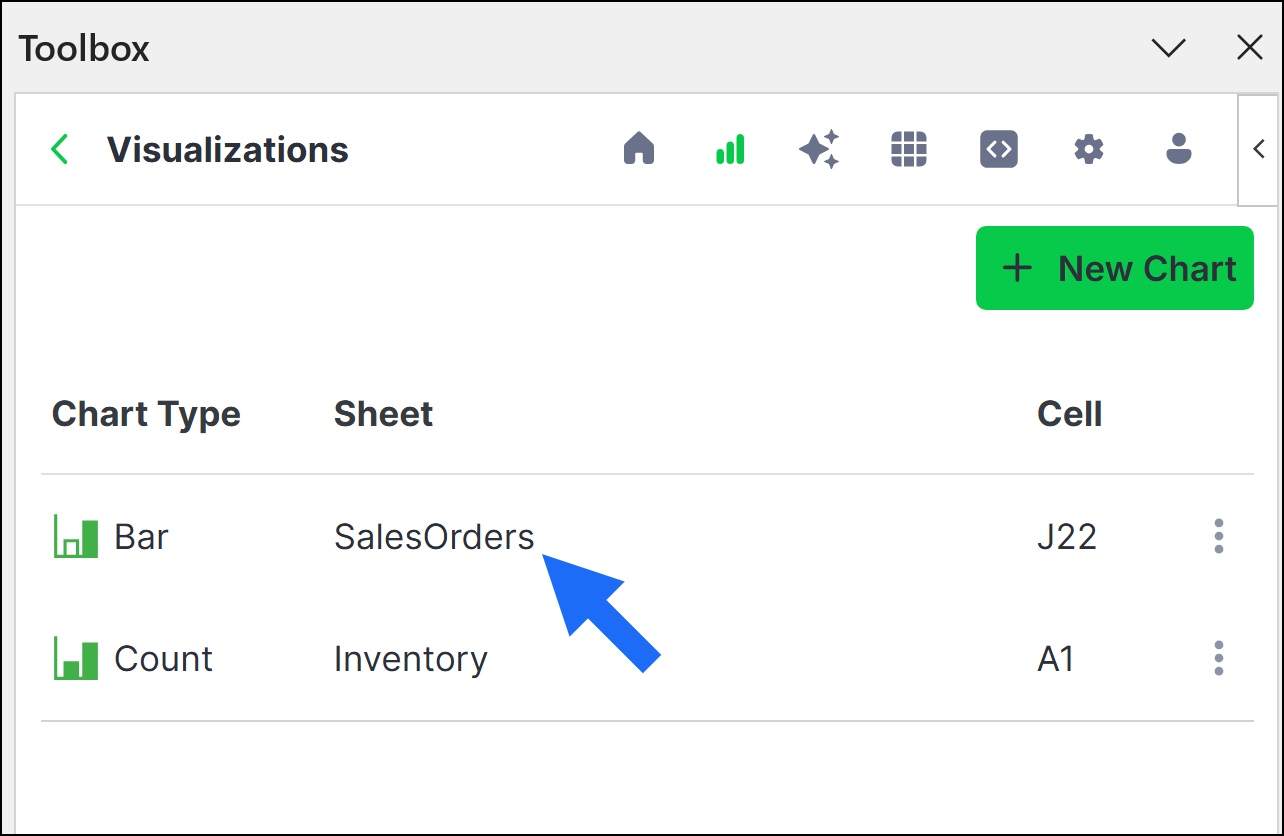Image resolution: width=1284 pixels, height=836 pixels.
Task: Click the Bar chart row icon
Action: tap(75, 537)
